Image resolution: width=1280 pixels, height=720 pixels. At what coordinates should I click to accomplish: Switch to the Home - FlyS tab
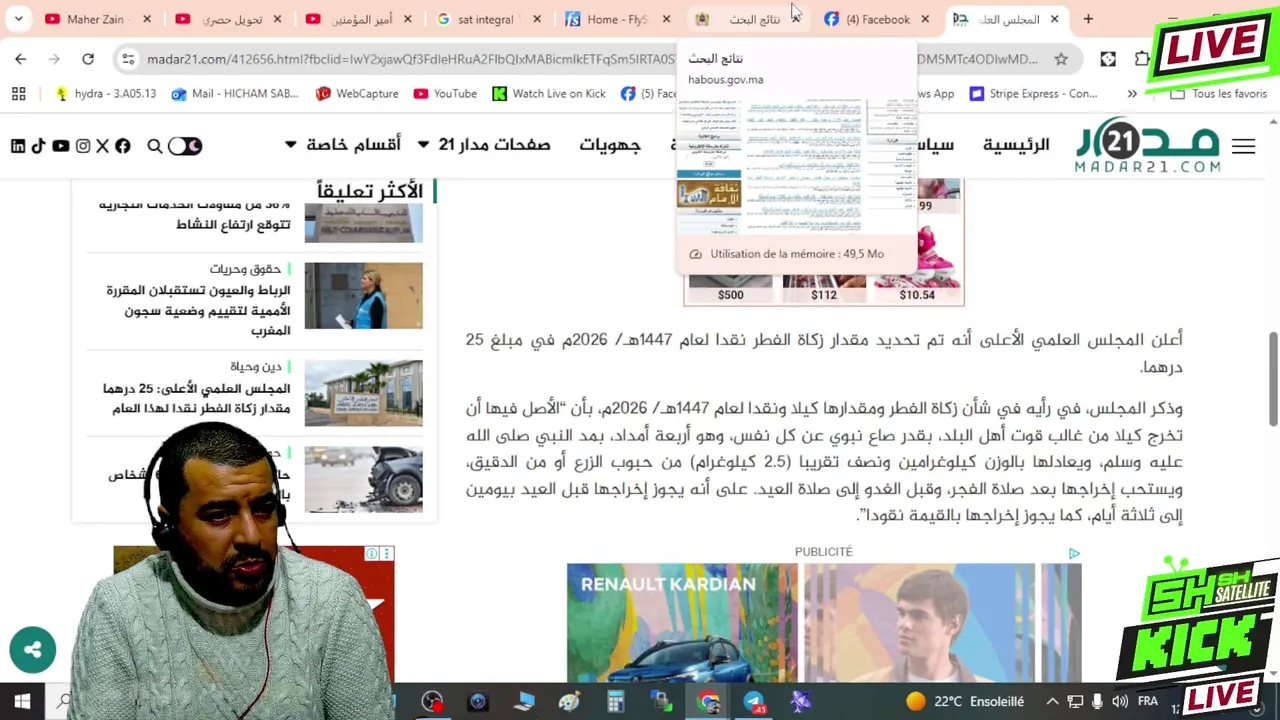coord(616,19)
